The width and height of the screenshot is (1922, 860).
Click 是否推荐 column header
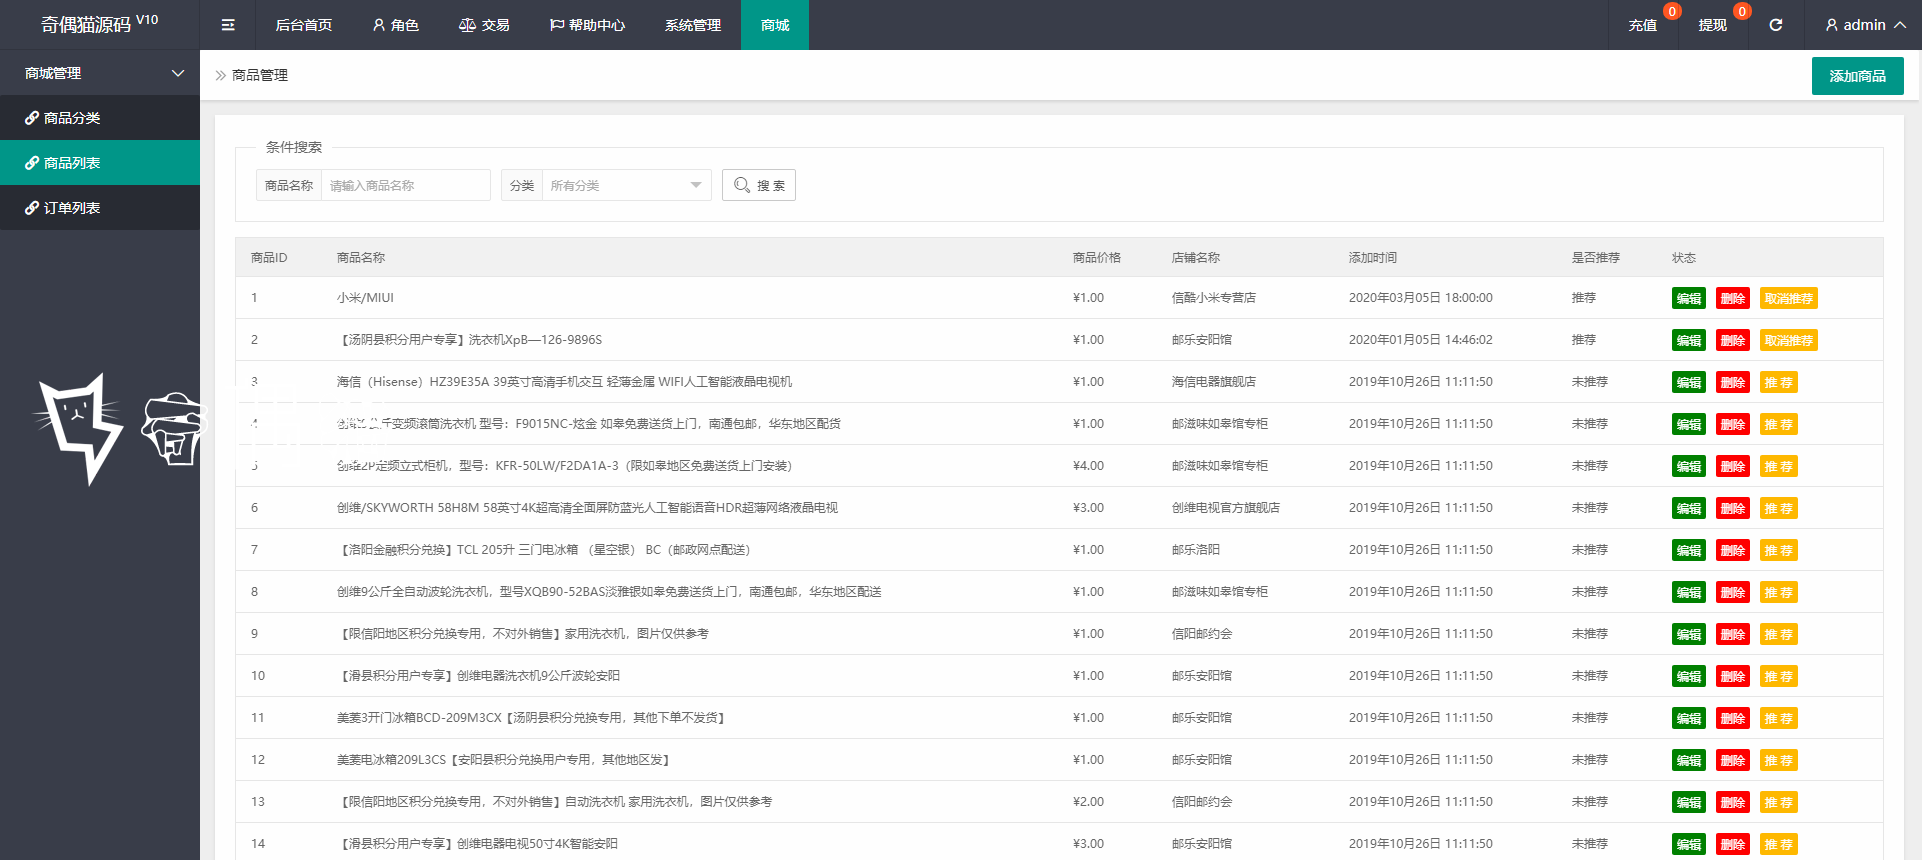[1595, 258]
